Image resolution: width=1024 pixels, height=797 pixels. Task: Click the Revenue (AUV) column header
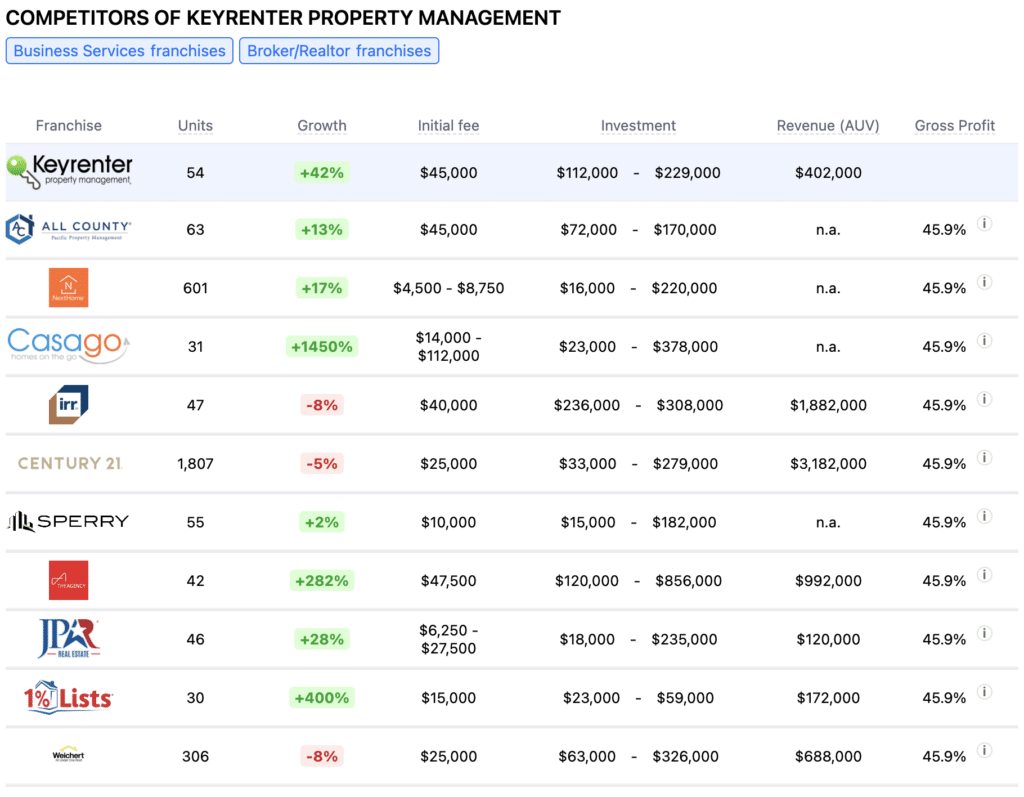coord(828,125)
